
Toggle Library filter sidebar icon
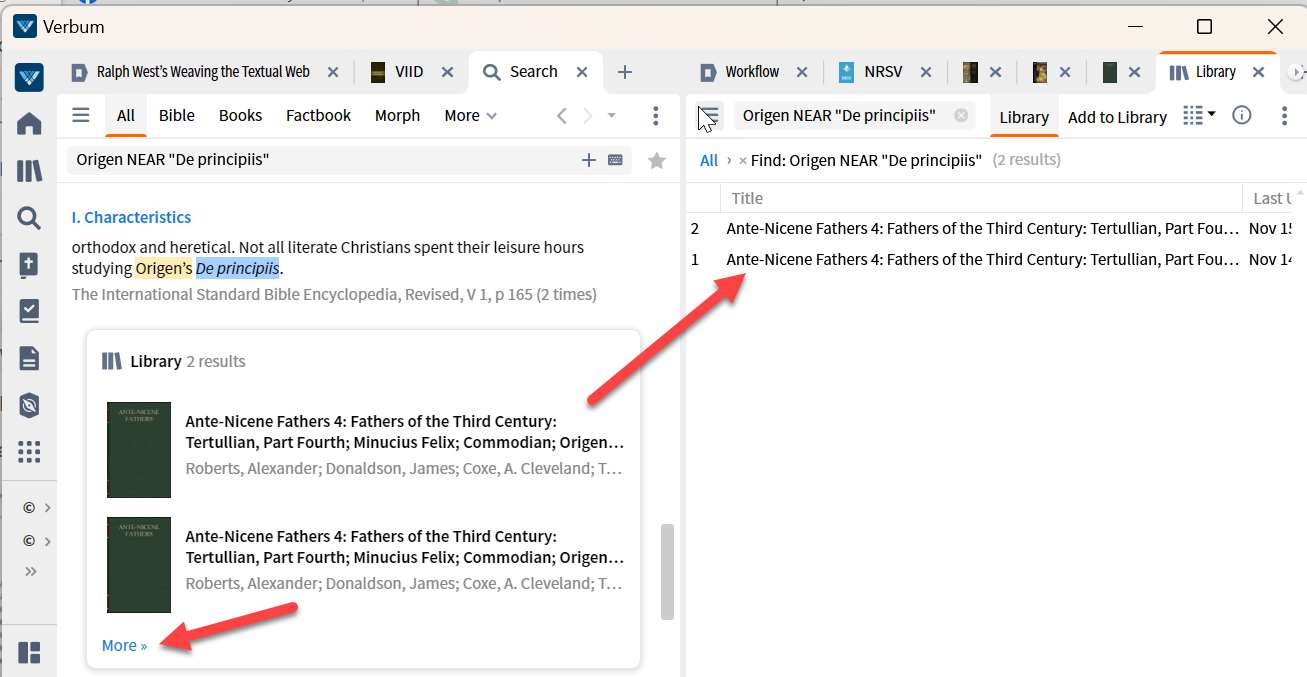[x=708, y=117]
